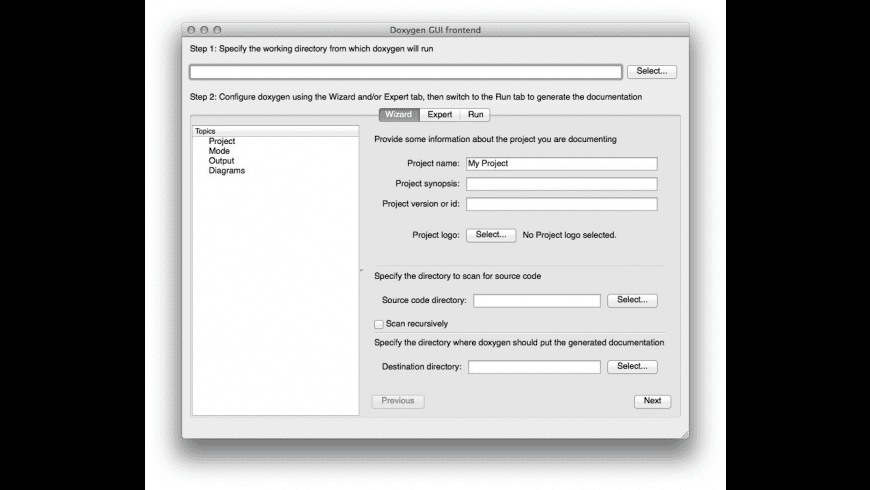This screenshot has height=490, width=870.
Task: Click Select button for working directory
Action: pos(651,71)
